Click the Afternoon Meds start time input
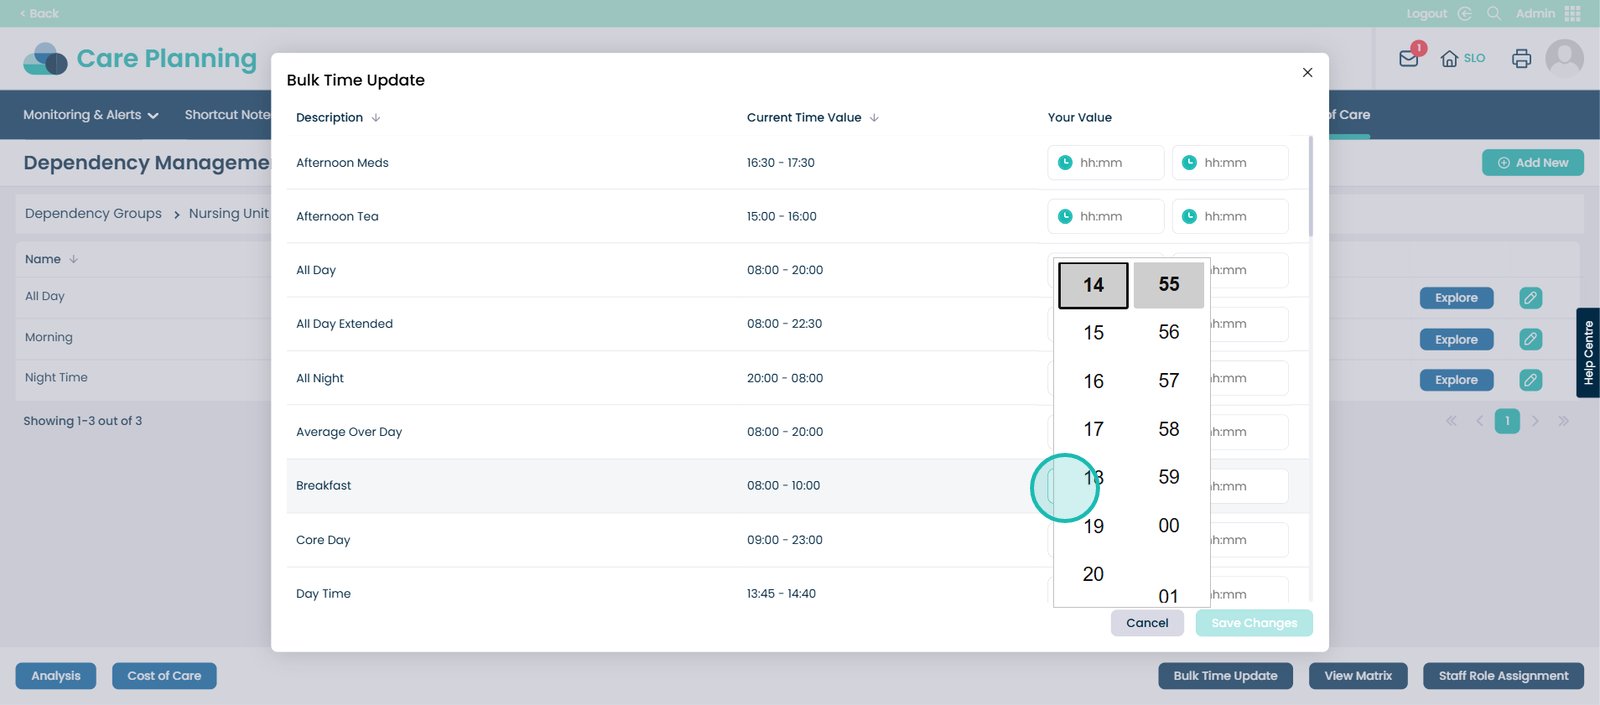The height and width of the screenshot is (705, 1600). 1106,162
